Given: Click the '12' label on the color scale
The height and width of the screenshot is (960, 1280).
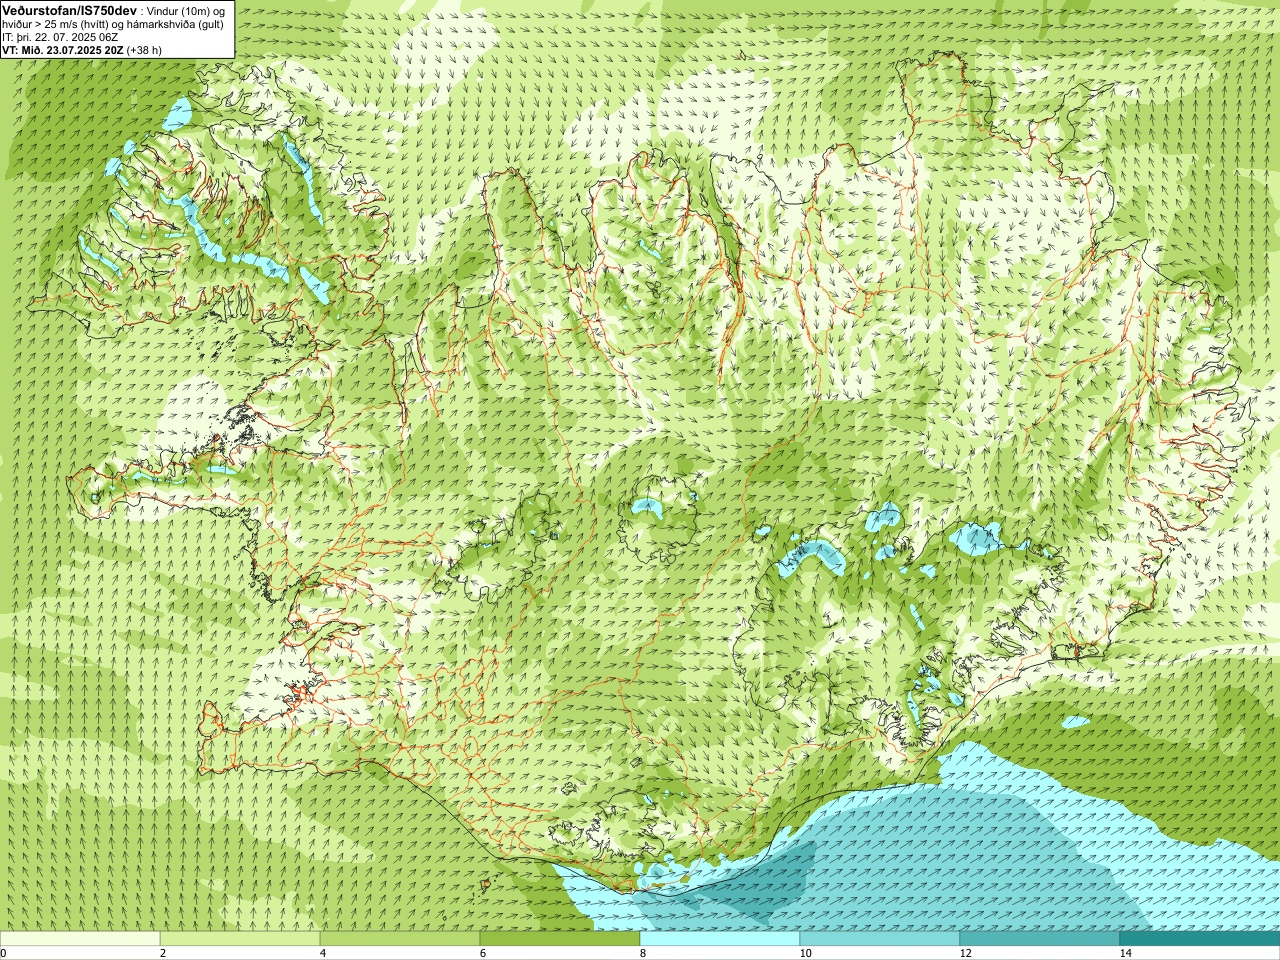Looking at the screenshot, I should [965, 953].
